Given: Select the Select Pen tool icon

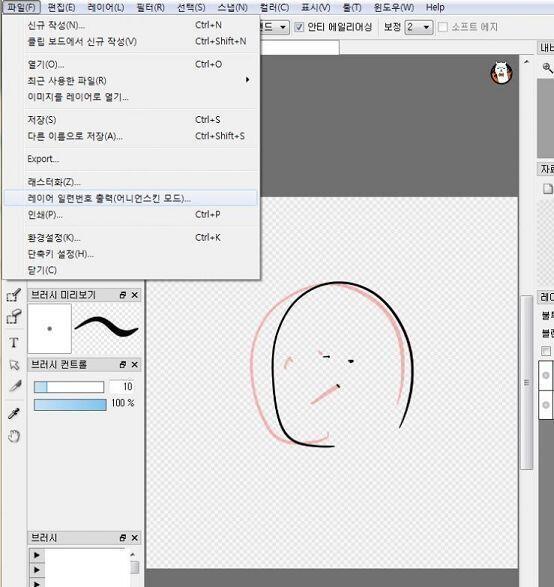Looking at the screenshot, I should [x=14, y=295].
